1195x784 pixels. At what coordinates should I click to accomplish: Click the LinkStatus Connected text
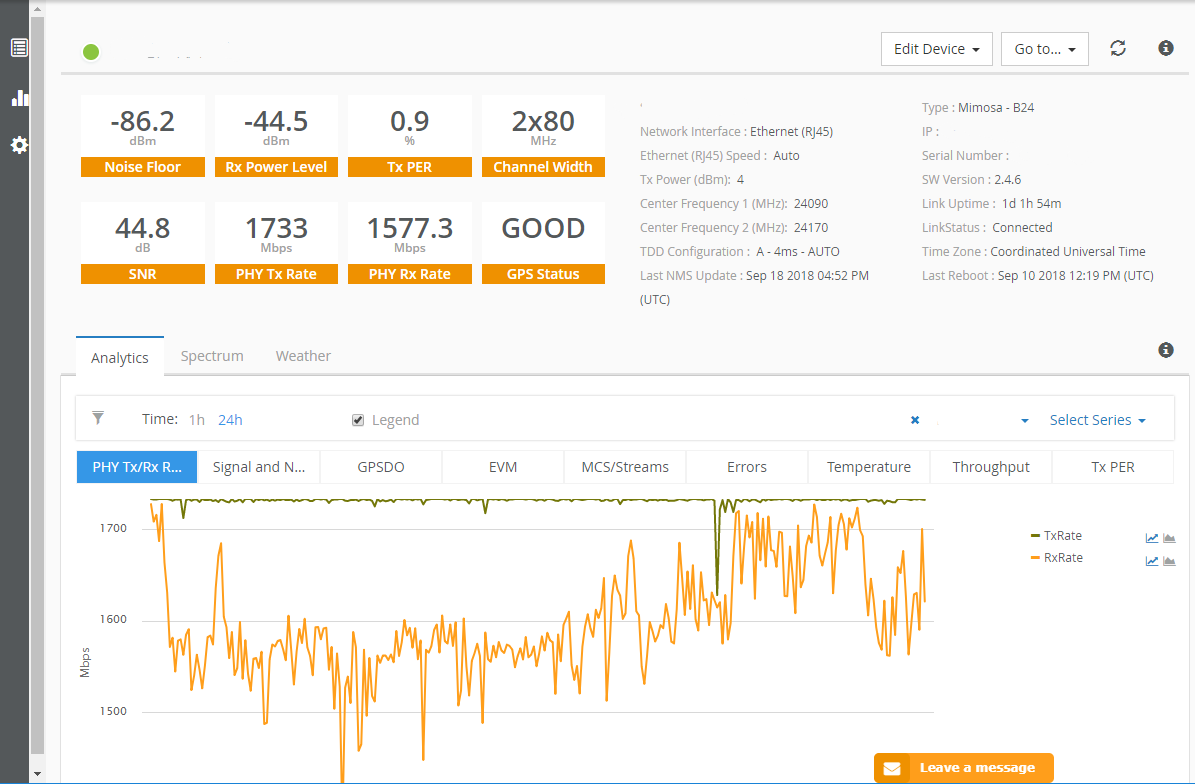[987, 227]
